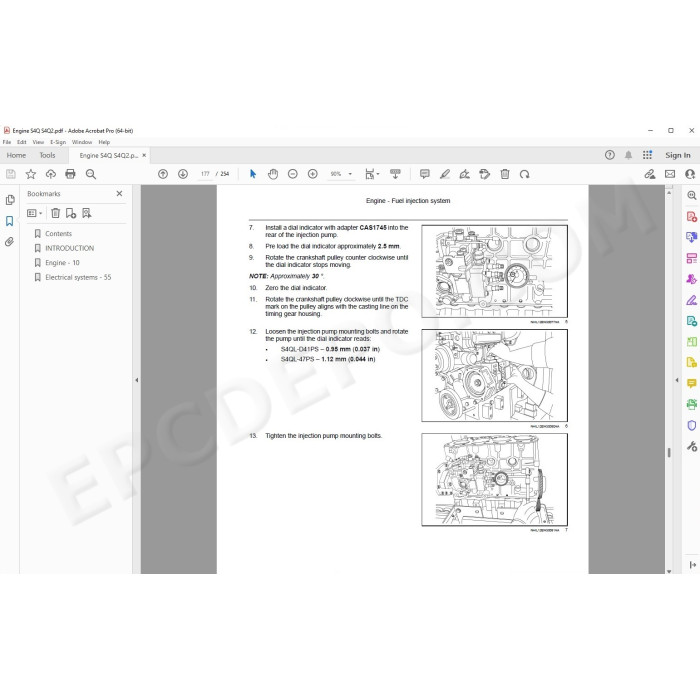Open bookmark options dropdown menu
700x700 pixels.
(34, 213)
